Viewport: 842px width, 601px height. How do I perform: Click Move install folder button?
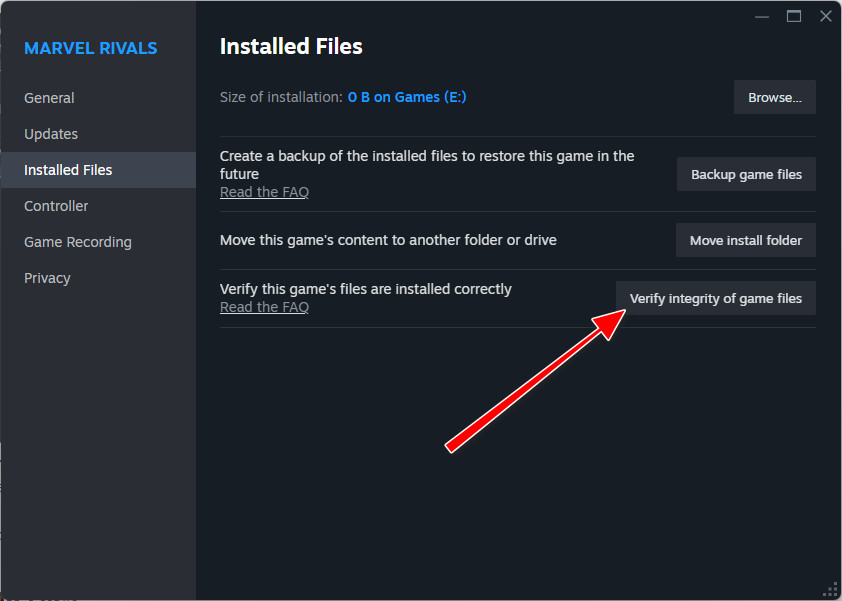(x=745, y=240)
